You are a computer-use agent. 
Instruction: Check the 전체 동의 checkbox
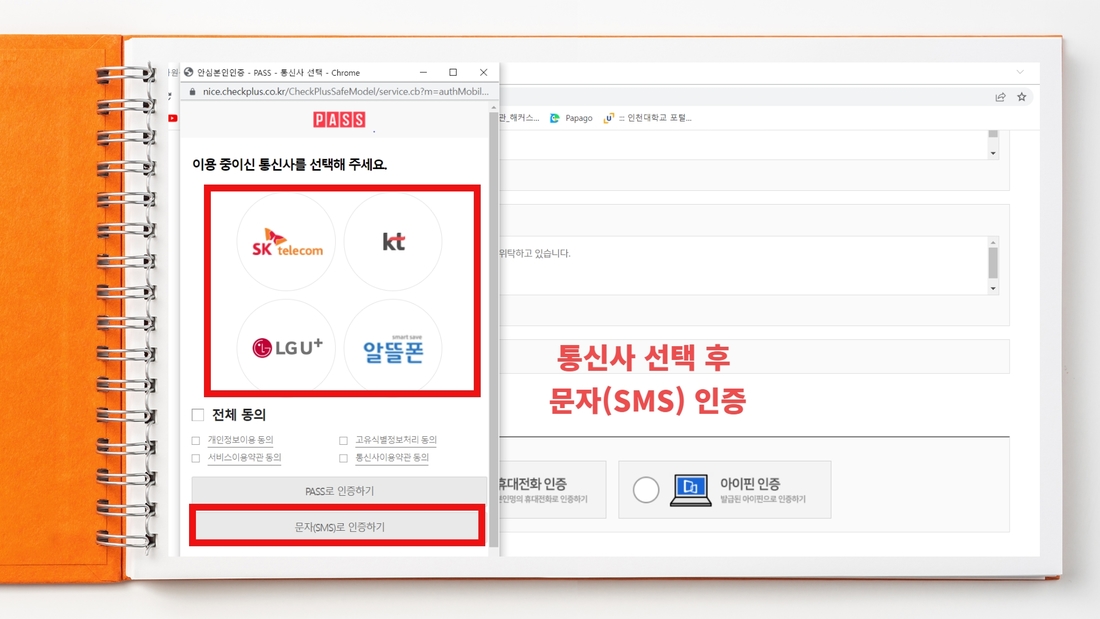(198, 415)
